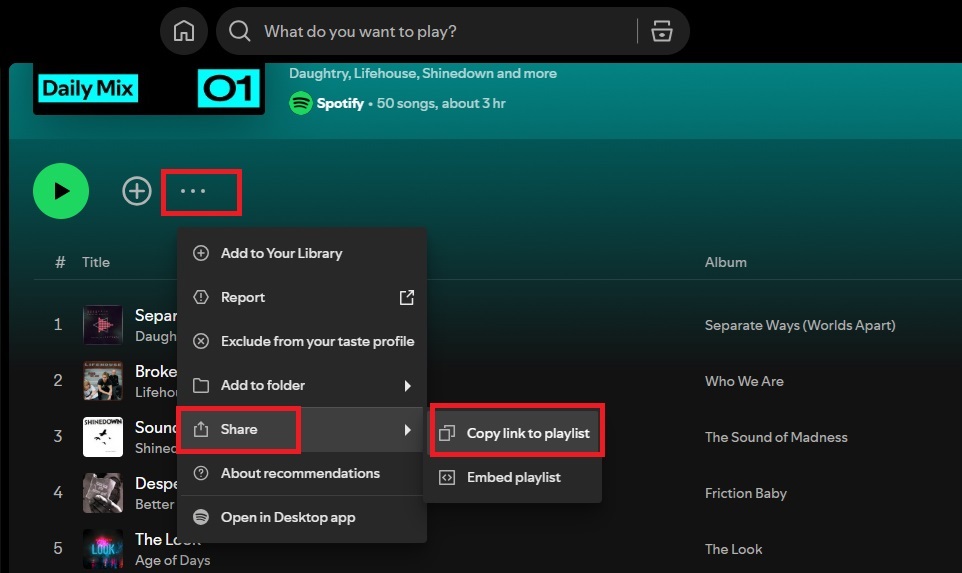Click the question mark icon for recommendations
This screenshot has width=962, height=573.
201,473
